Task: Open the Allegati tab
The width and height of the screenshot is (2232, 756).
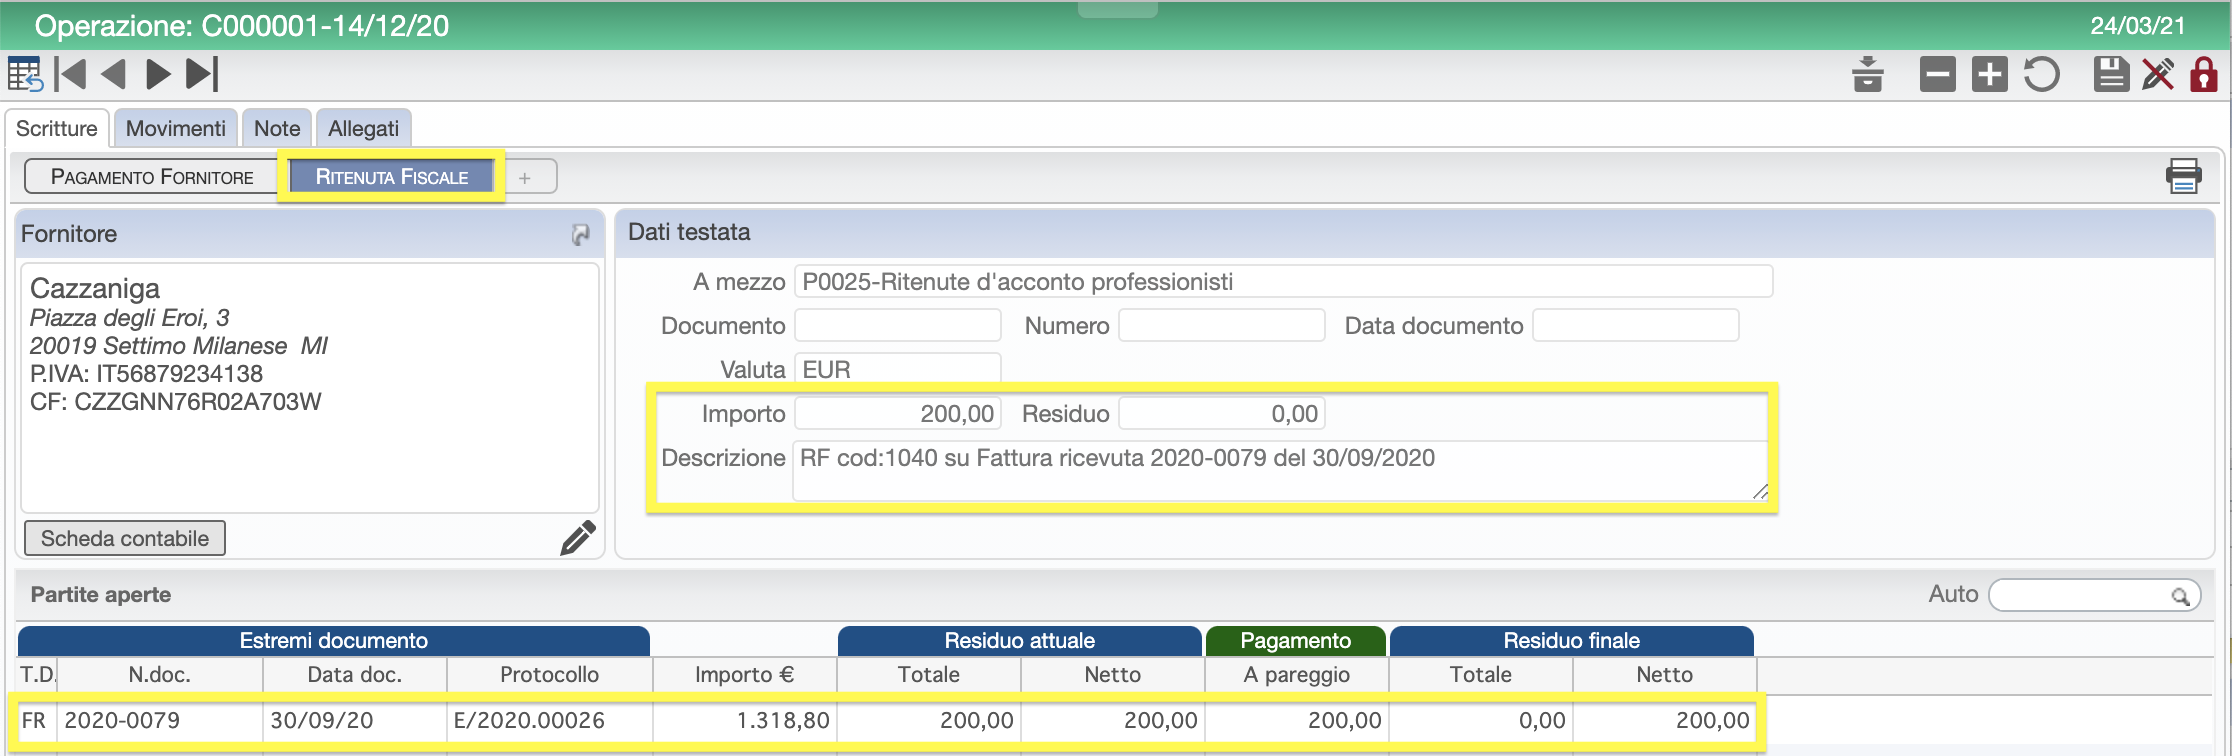Action: [364, 128]
